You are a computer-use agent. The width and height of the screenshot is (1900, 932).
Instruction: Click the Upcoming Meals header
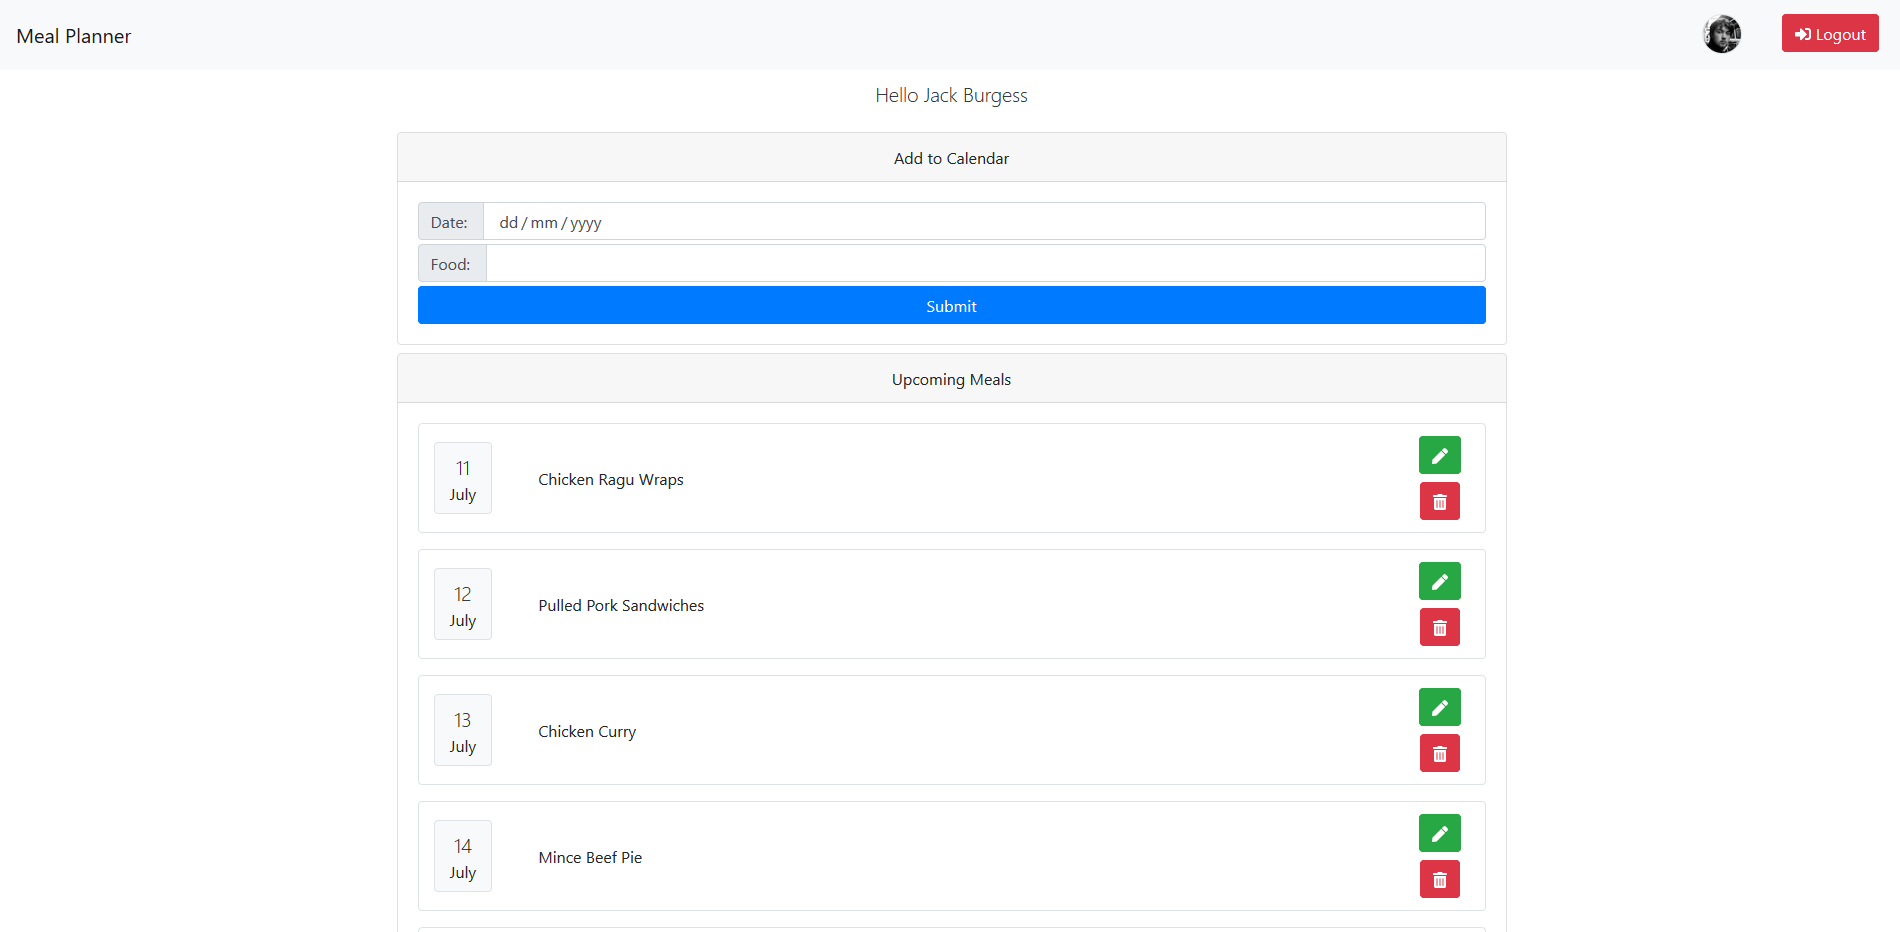pyautogui.click(x=951, y=379)
